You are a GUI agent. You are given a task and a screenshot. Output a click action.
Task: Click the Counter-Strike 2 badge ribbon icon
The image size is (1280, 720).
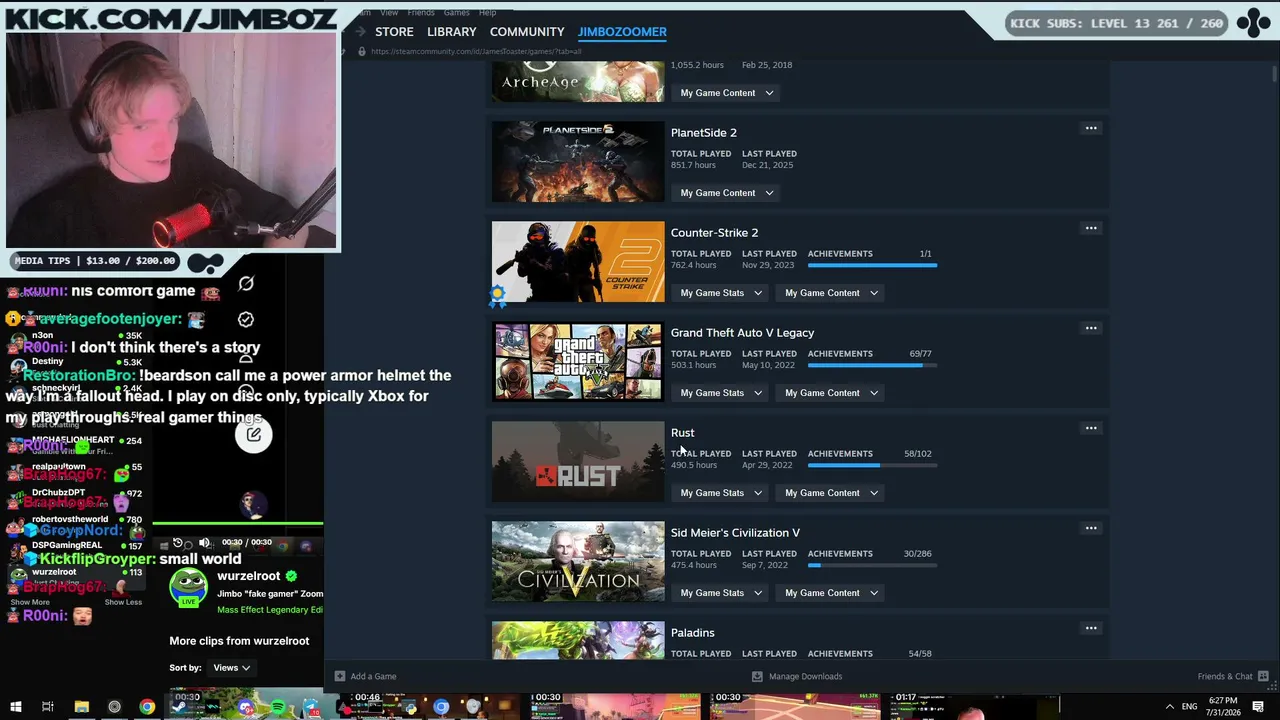[x=497, y=295]
